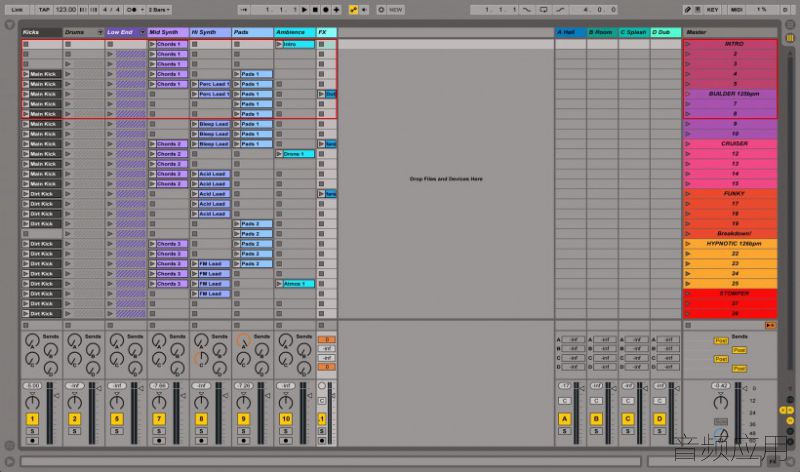800x472 pixels.
Task: Enable the KEY map mode button
Action: [712, 10]
